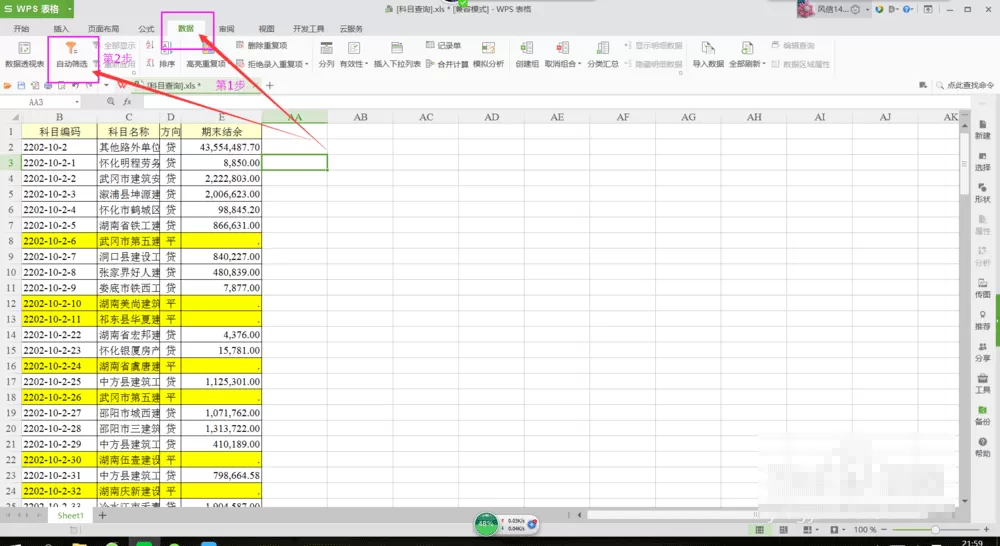
Task: Open 分列 text to columns
Action: [327, 55]
